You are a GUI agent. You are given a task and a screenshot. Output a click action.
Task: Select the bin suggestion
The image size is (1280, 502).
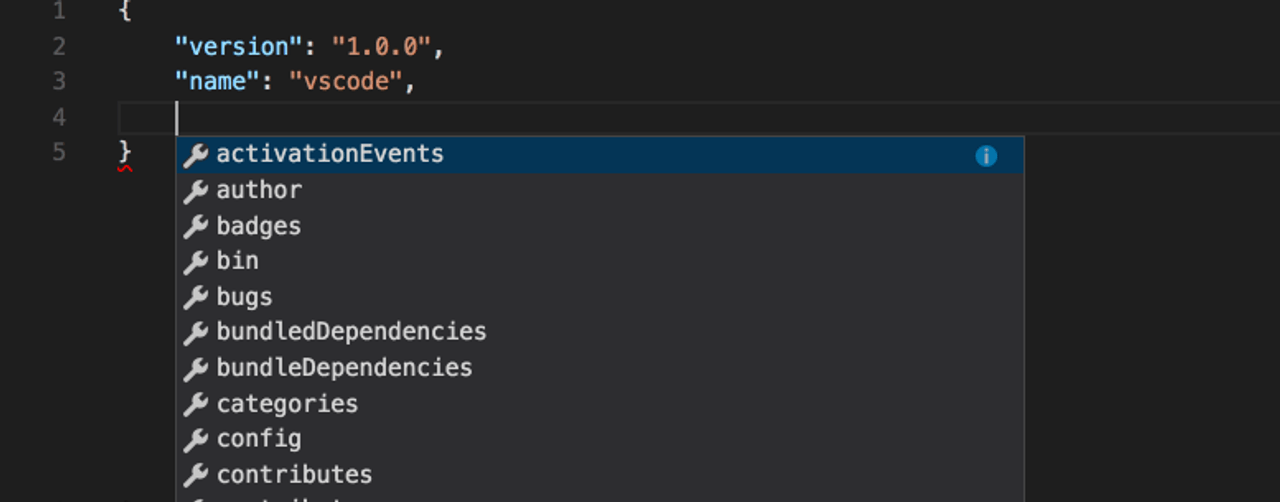point(238,262)
